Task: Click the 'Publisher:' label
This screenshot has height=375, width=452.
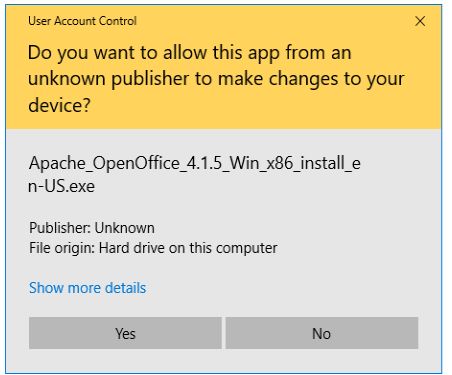Action: [x=60, y=228]
